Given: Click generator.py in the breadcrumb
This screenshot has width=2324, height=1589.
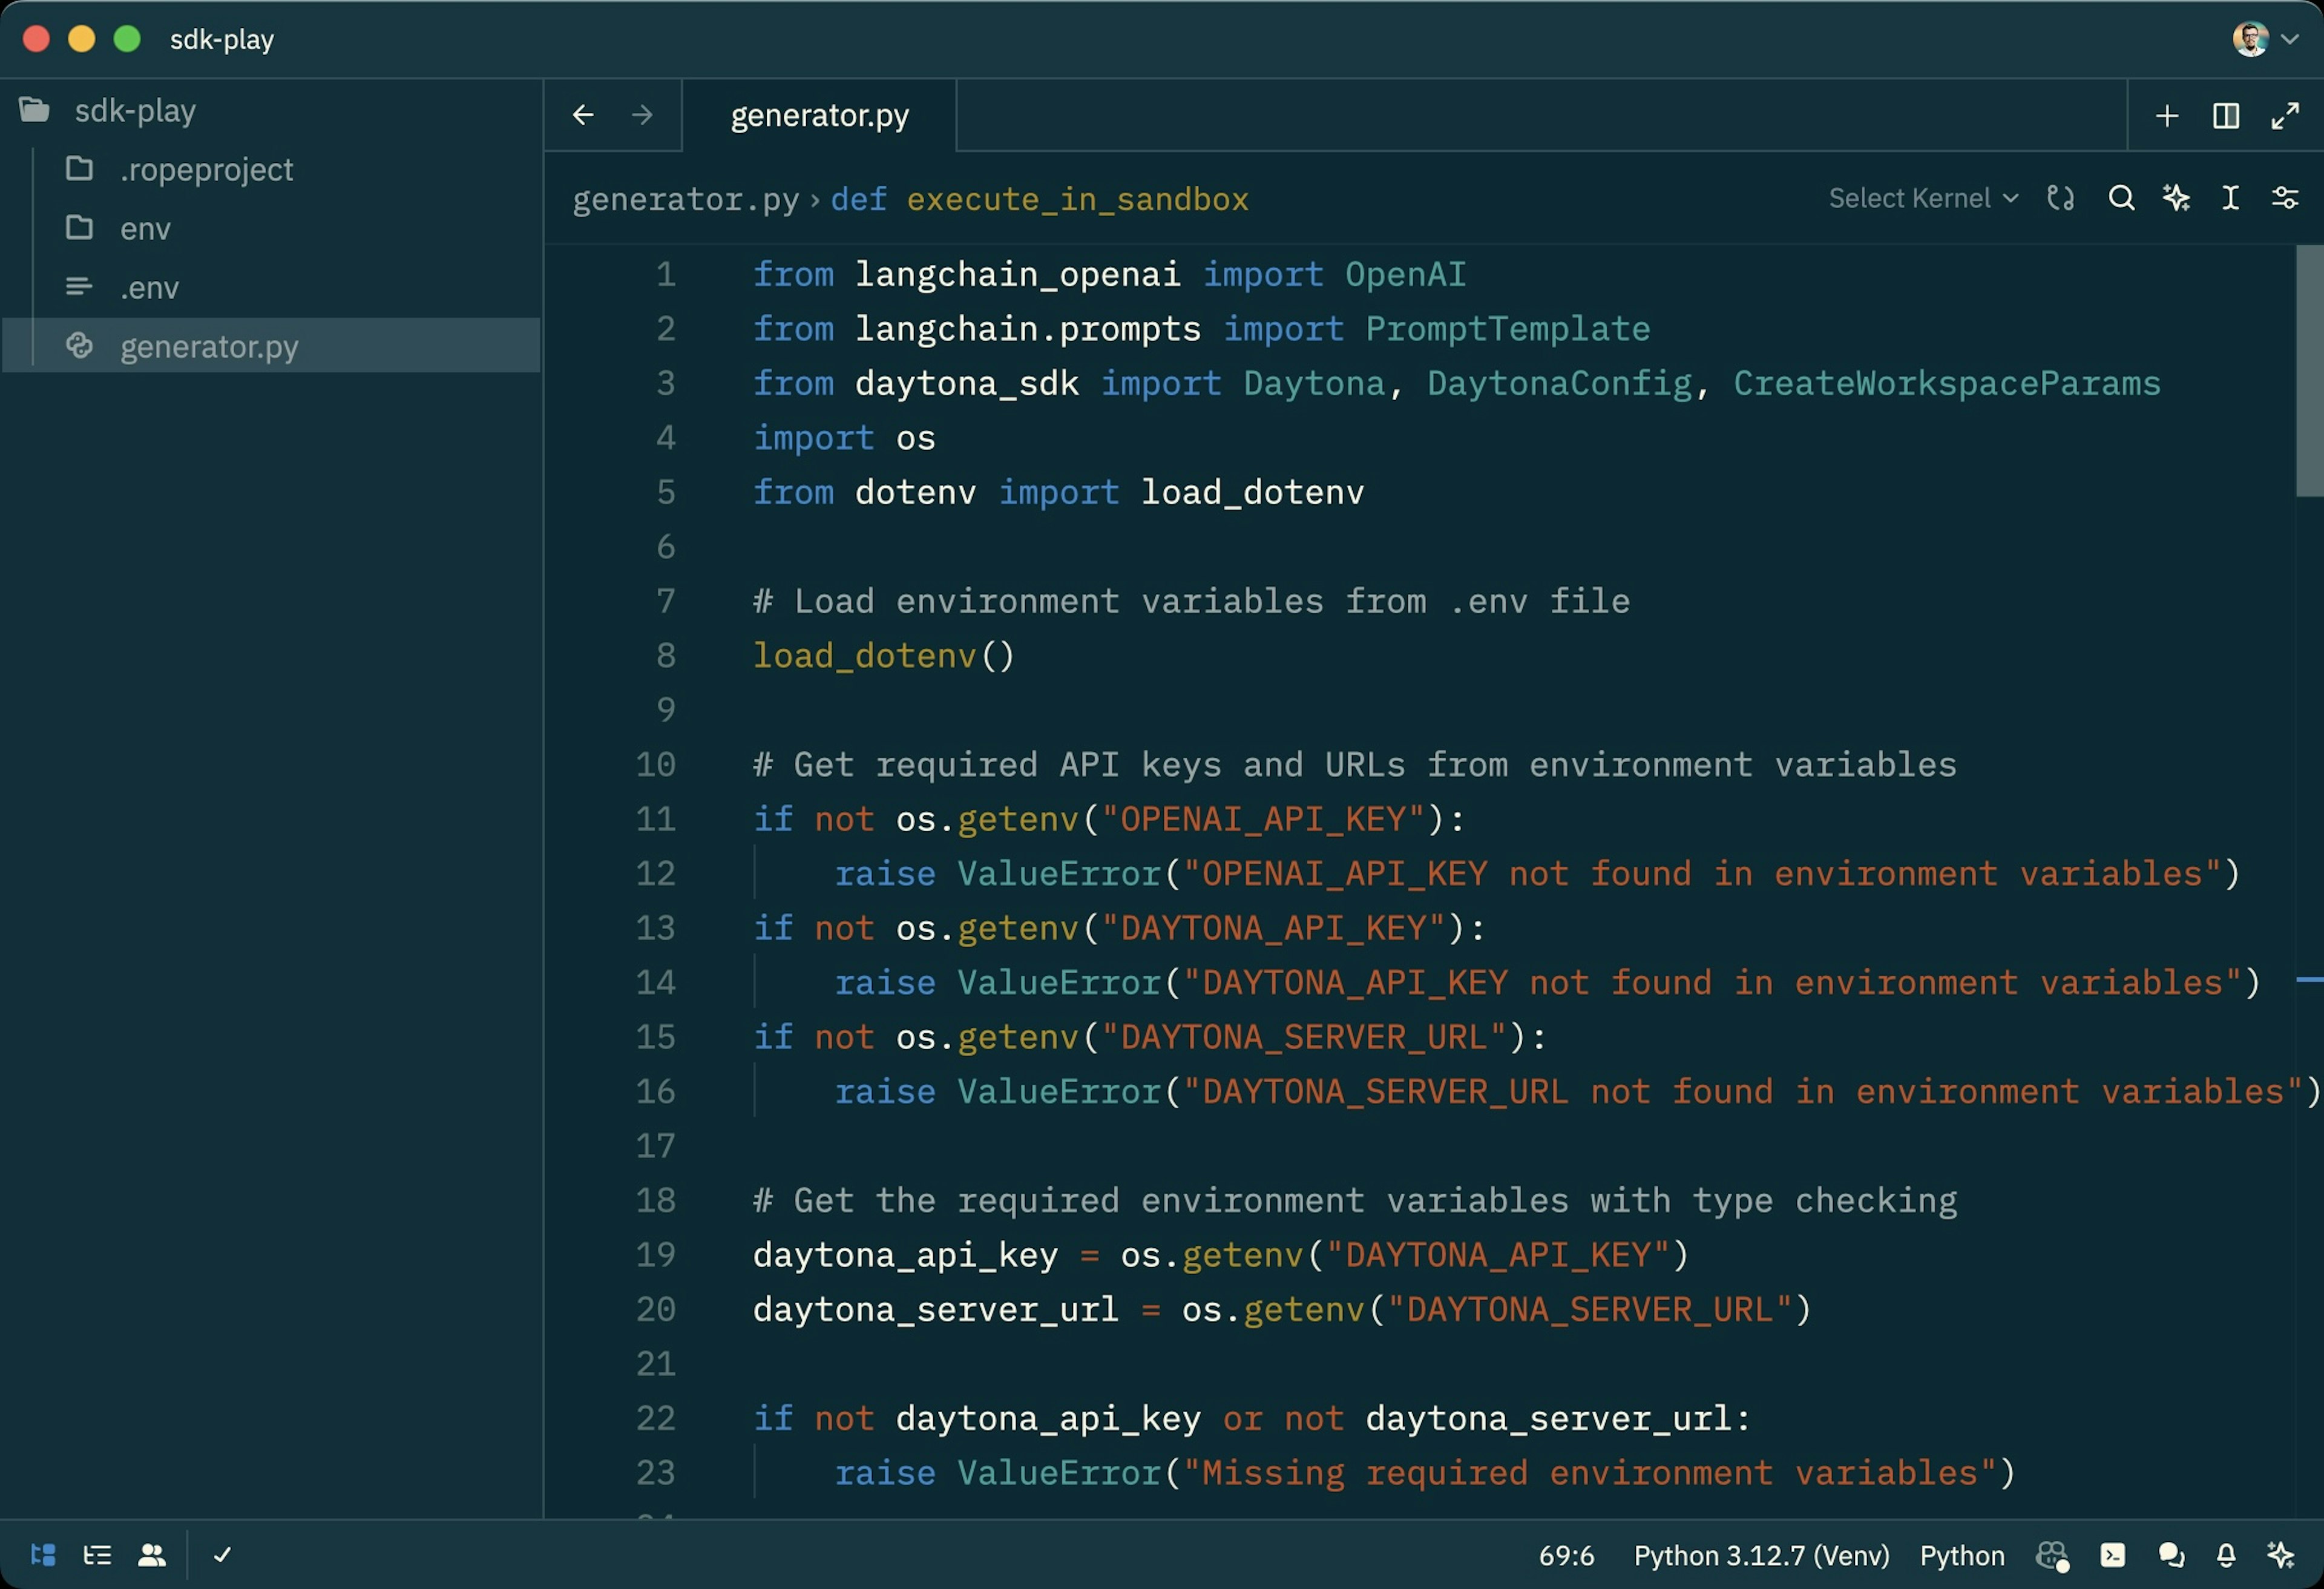Looking at the screenshot, I should pos(685,199).
